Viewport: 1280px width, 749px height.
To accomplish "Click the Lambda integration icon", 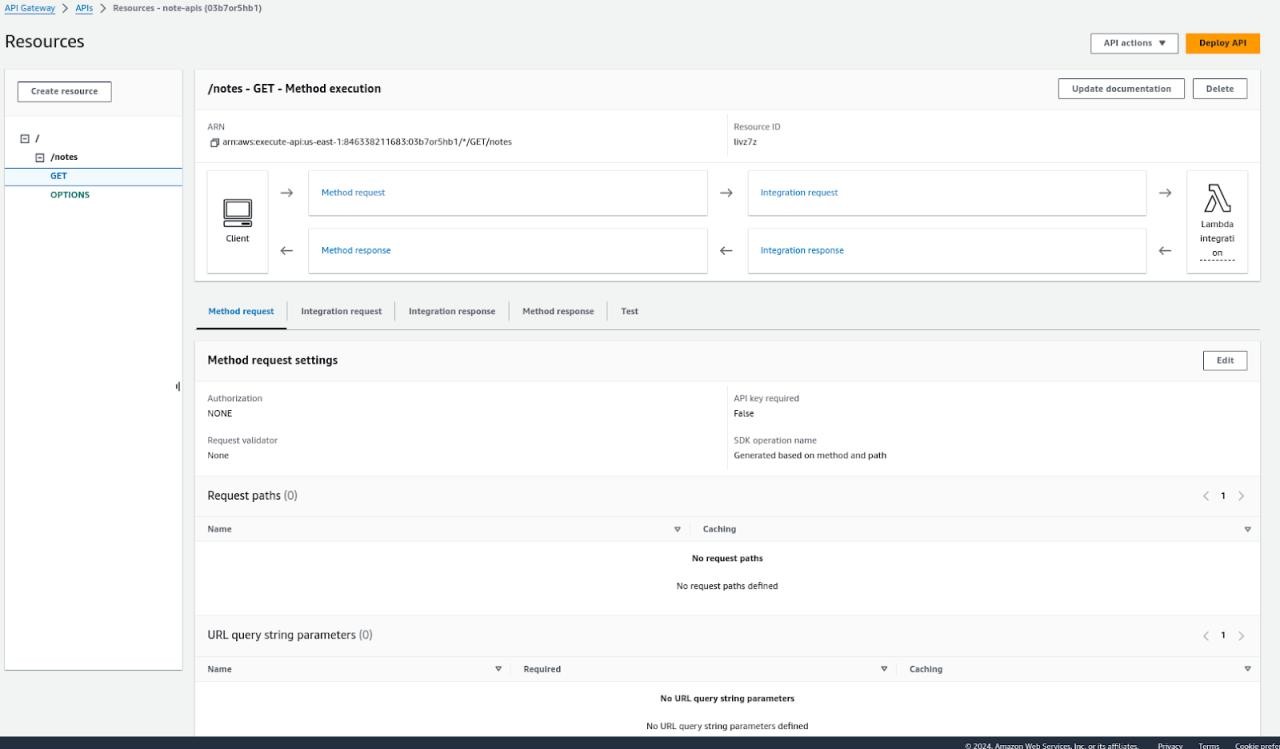I will click(1217, 198).
